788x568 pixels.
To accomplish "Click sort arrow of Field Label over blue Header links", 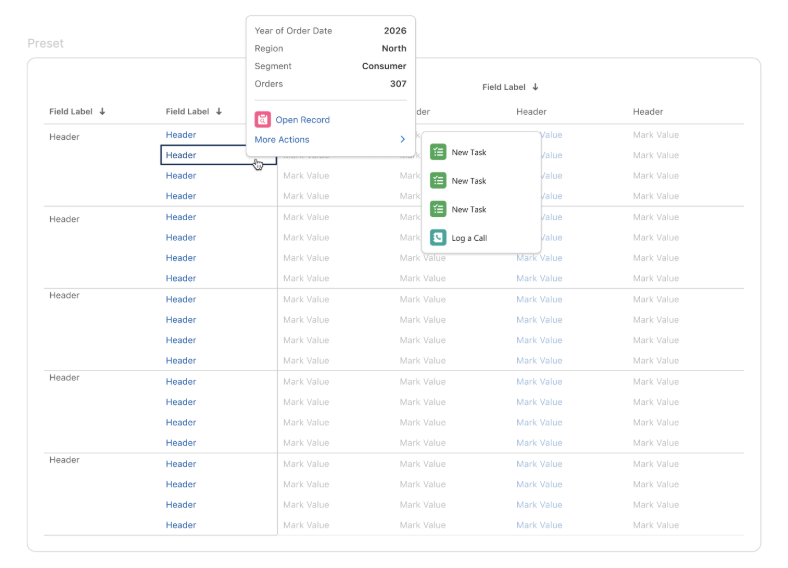I will (x=219, y=112).
